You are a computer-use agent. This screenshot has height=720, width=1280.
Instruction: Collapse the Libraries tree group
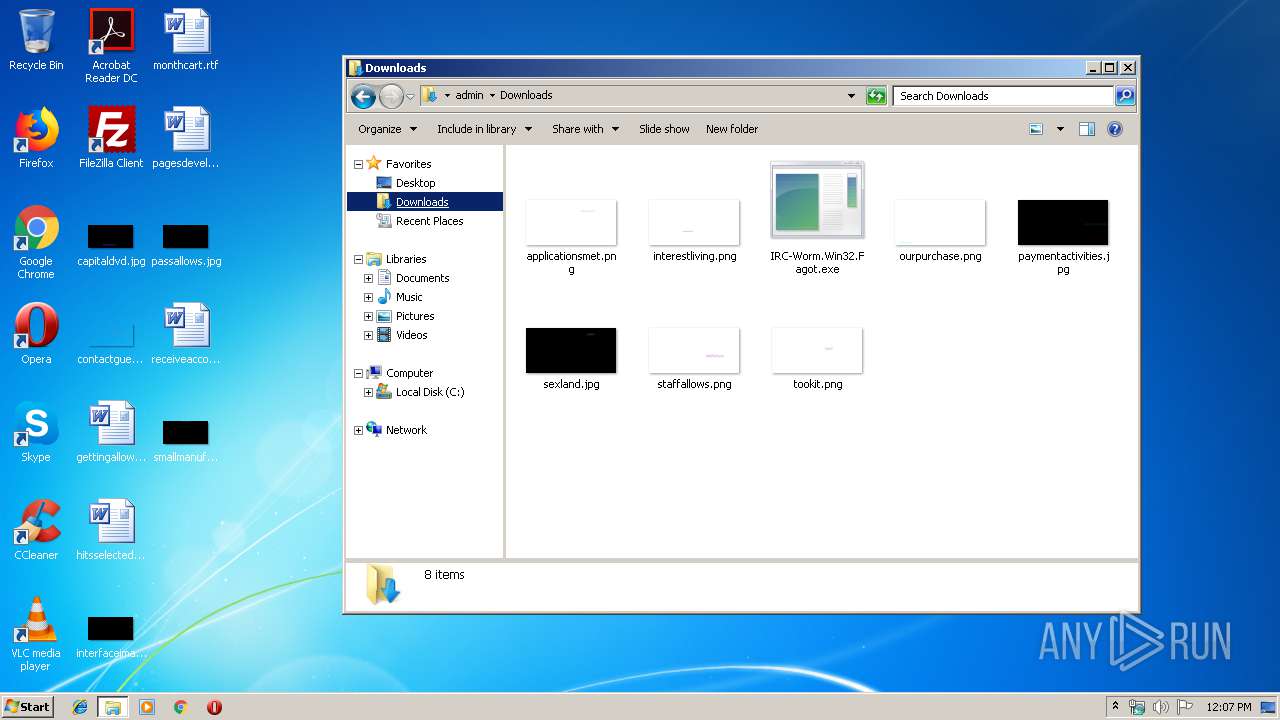358,259
